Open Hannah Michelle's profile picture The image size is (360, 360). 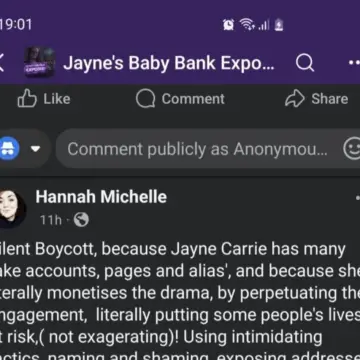tap(12, 209)
